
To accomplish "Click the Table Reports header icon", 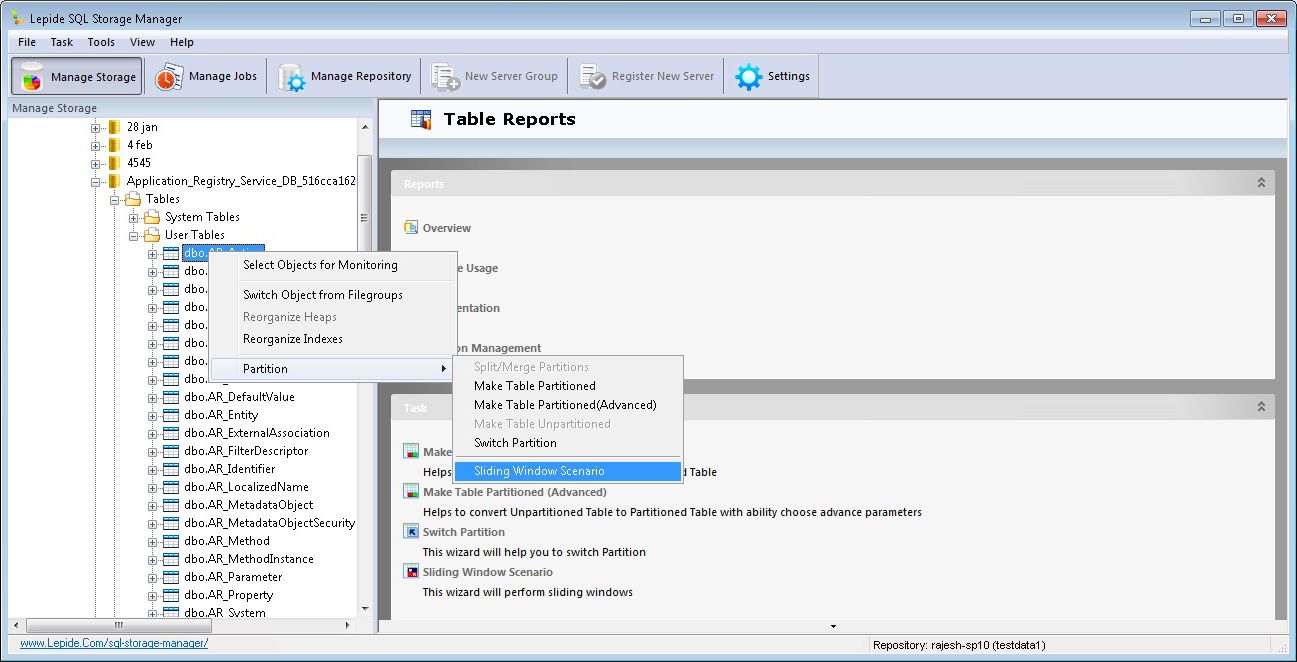I will 422,118.
